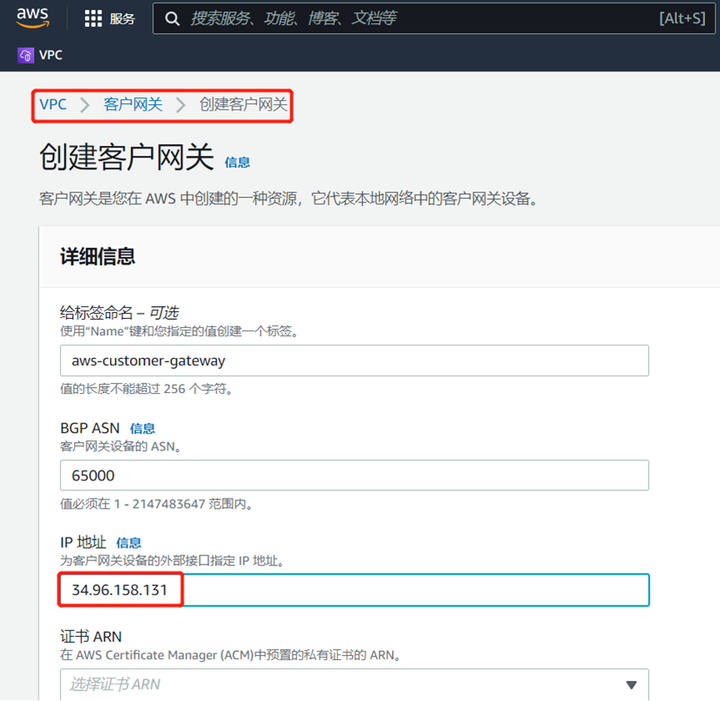Click the 客户网关设备的 ASN description
Image resolution: width=720 pixels, height=701 pixels.
[120, 447]
